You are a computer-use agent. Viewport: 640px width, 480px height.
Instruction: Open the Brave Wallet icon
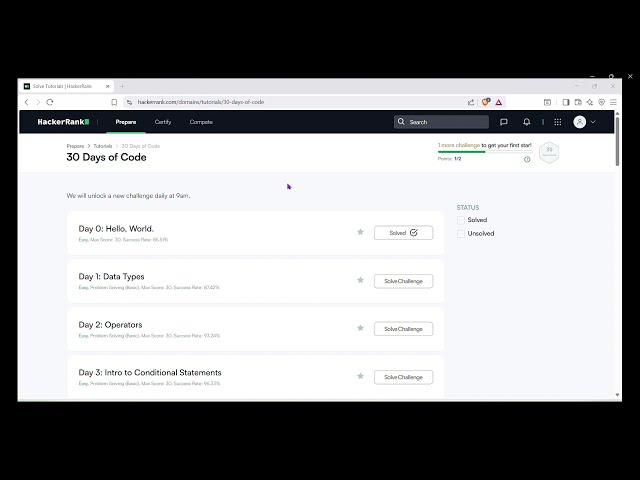pyautogui.click(x=578, y=102)
